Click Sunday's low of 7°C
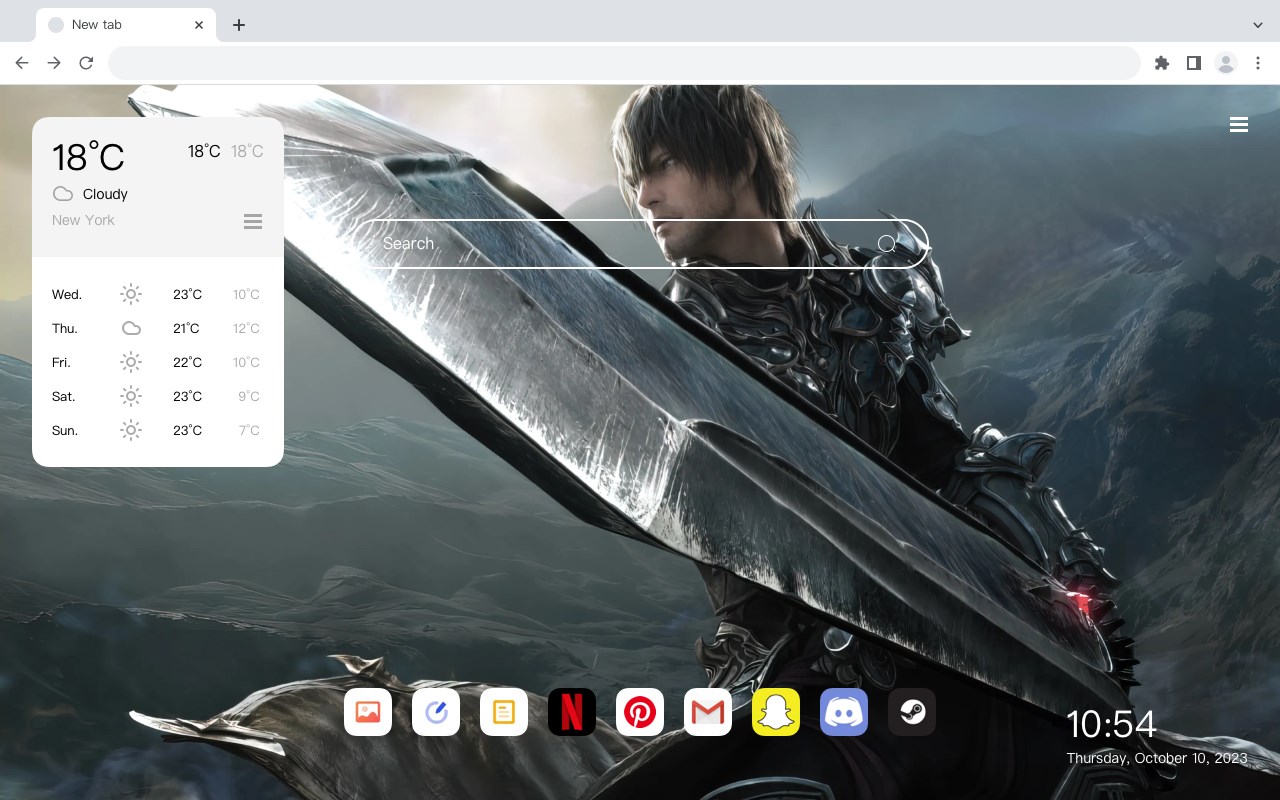Viewport: 1280px width, 800px height. (249, 430)
